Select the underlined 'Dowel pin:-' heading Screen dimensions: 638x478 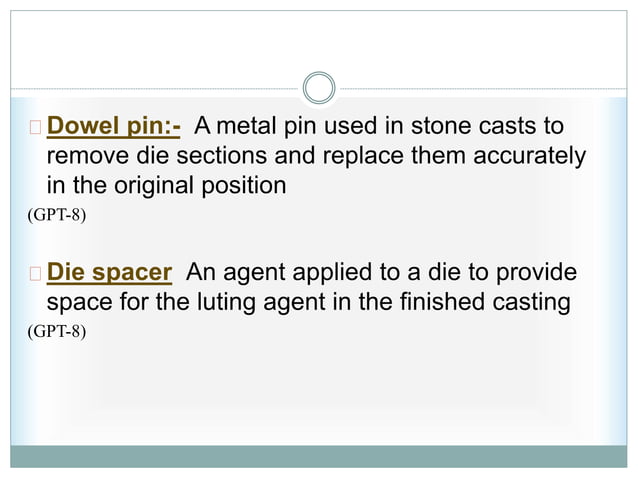[x=114, y=127]
